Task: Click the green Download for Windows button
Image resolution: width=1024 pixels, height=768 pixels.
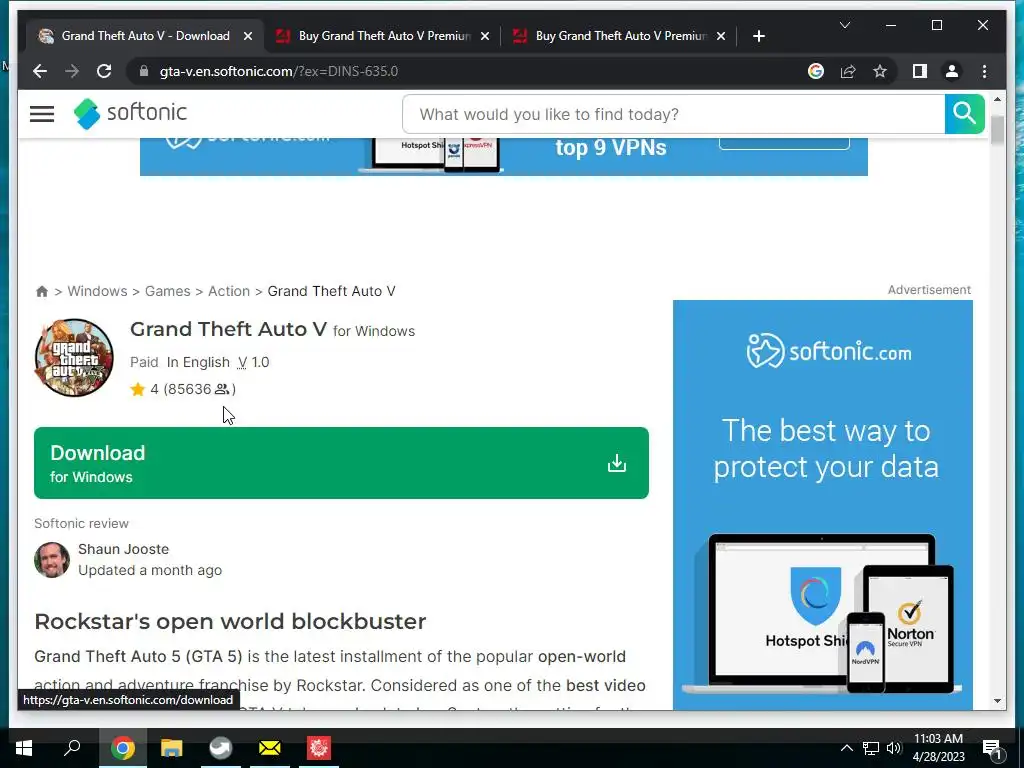Action: 341,463
